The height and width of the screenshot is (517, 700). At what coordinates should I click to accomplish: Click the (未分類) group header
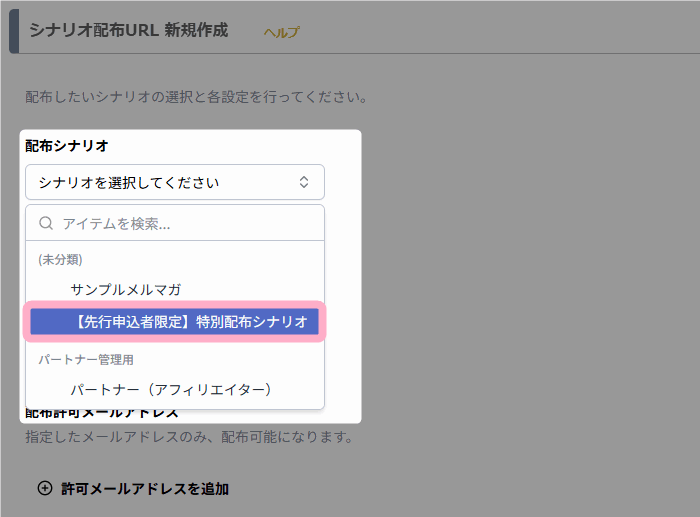[x=60, y=259]
